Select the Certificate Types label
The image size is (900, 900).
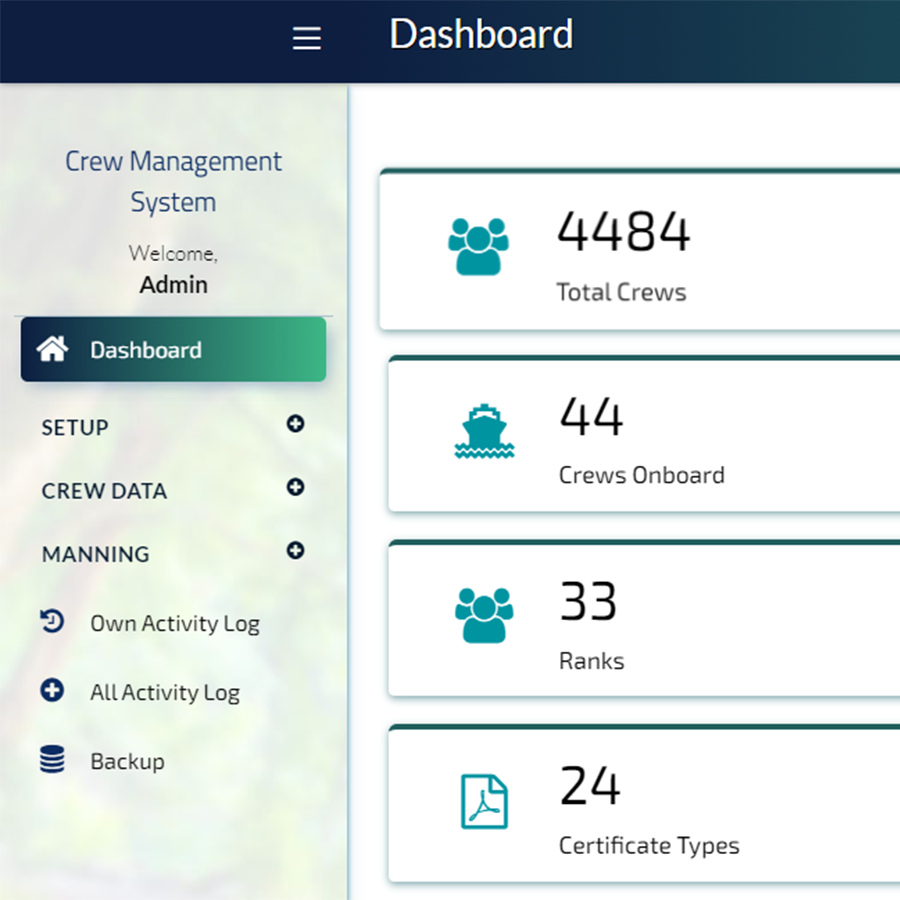[x=649, y=845]
